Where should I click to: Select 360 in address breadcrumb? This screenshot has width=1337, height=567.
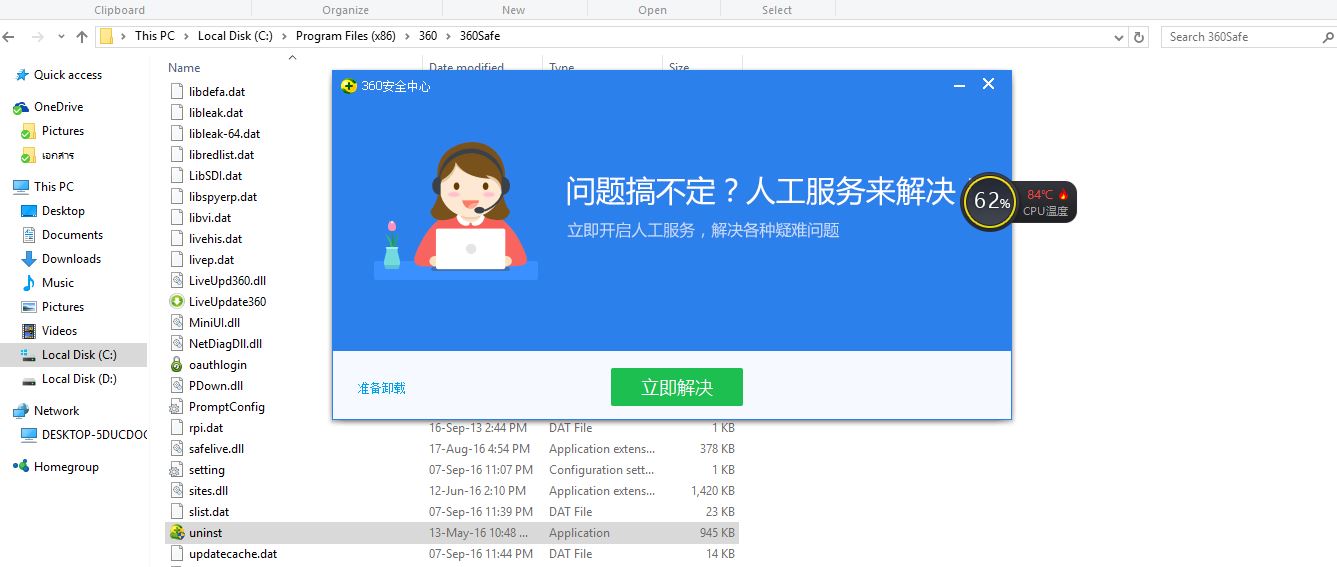[x=428, y=36]
